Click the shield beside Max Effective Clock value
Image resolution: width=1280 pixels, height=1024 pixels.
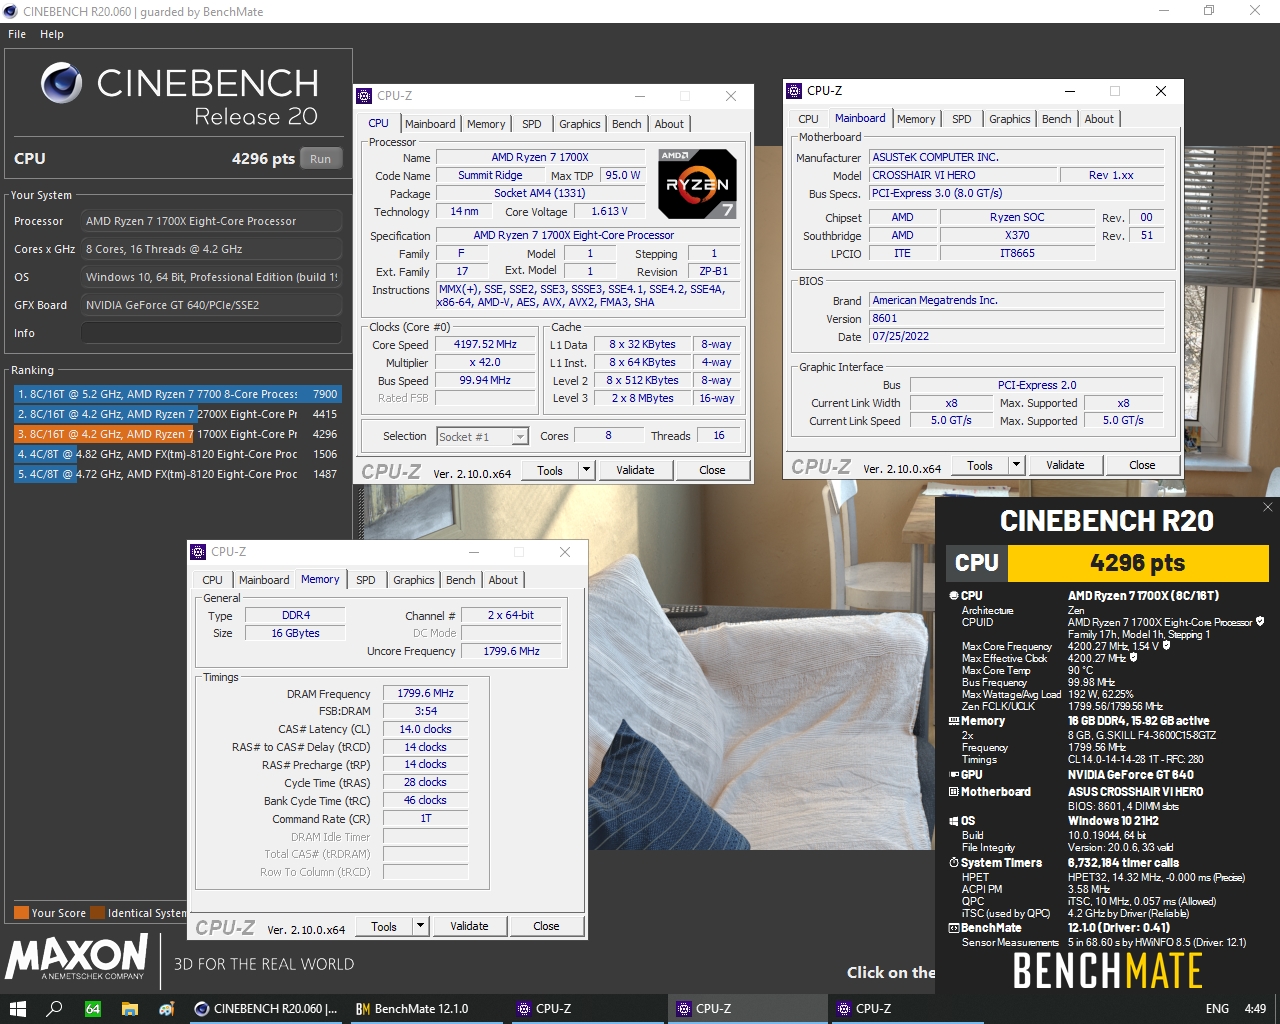pyautogui.click(x=1133, y=658)
